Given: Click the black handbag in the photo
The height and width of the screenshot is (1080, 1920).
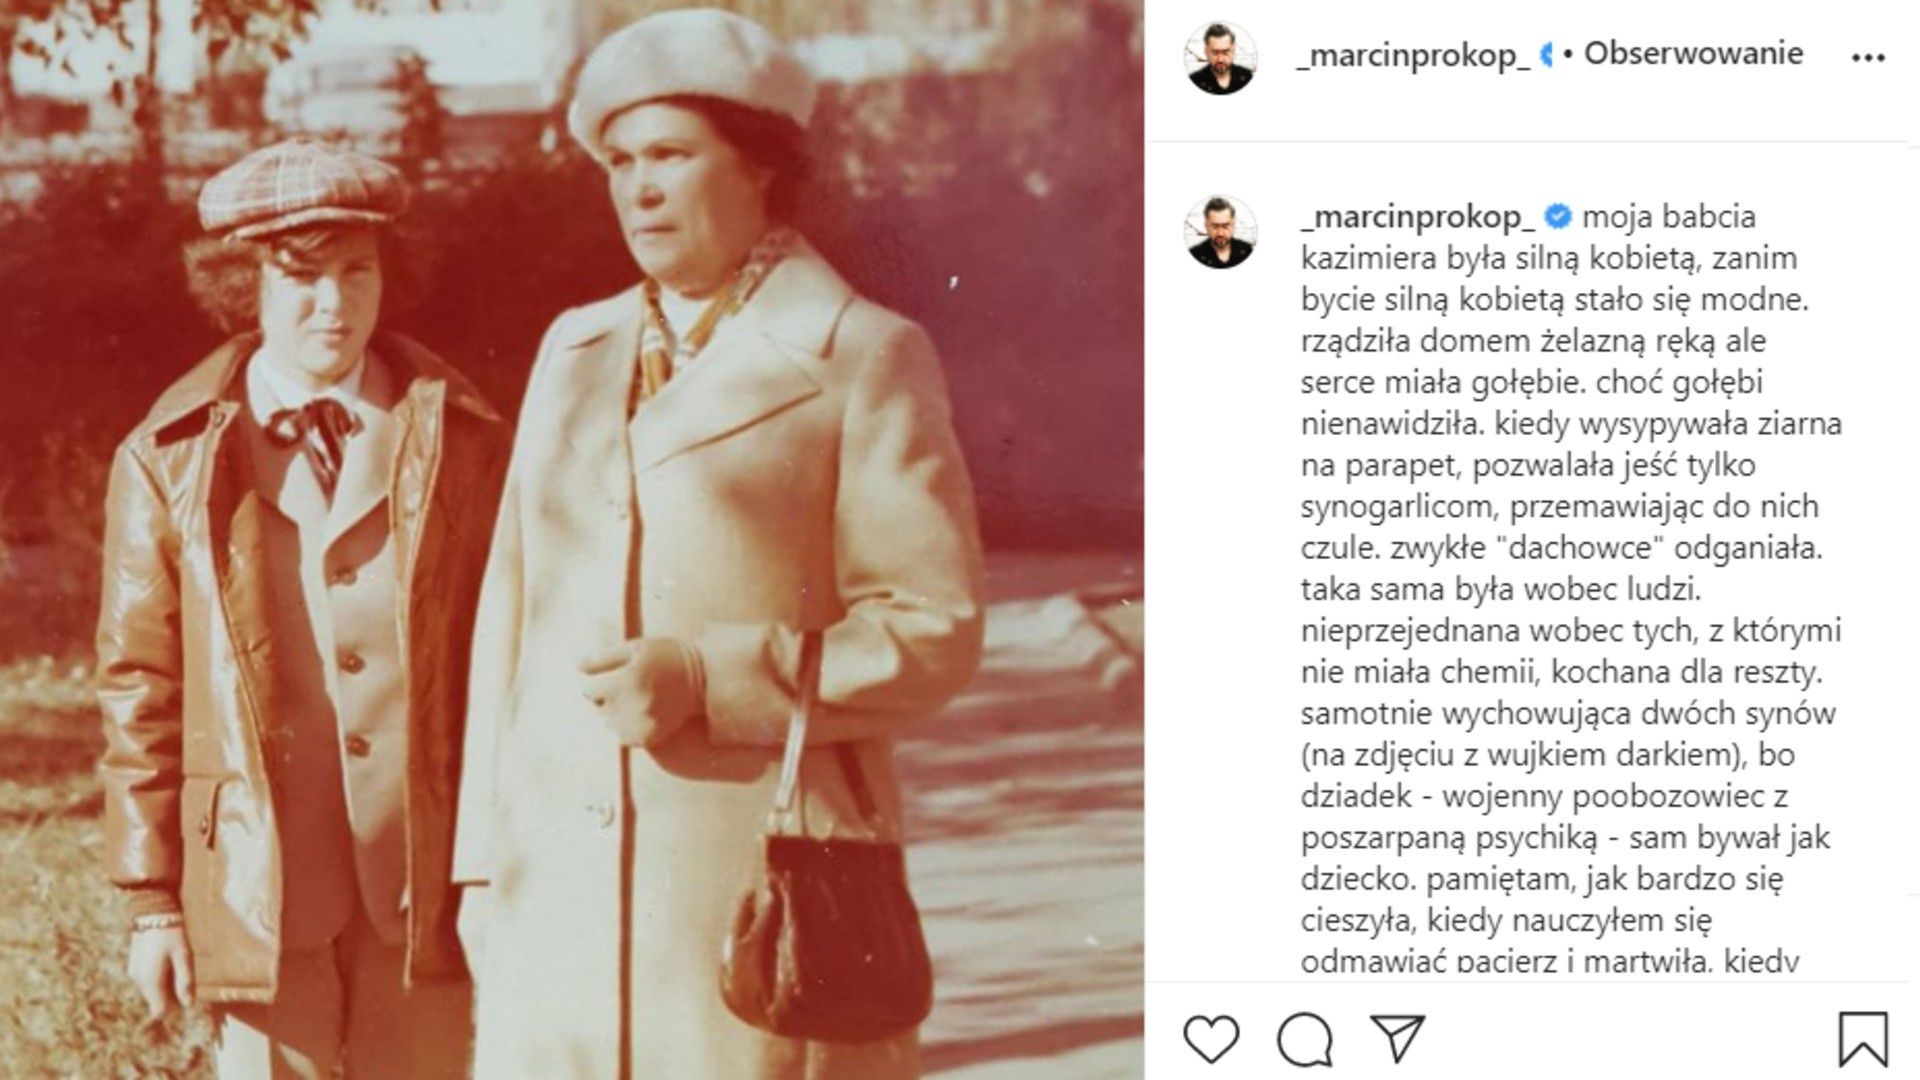Looking at the screenshot, I should click(x=823, y=925).
